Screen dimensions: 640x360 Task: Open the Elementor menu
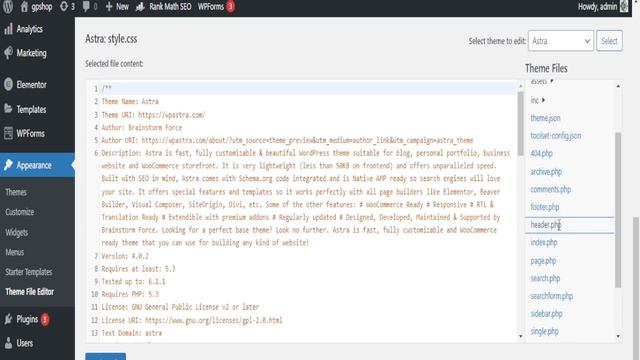31,84
